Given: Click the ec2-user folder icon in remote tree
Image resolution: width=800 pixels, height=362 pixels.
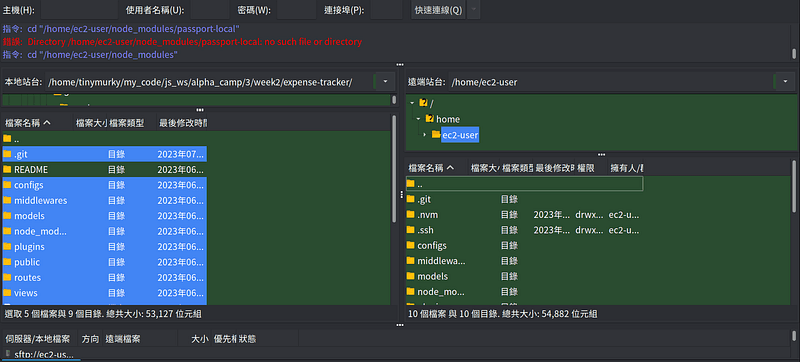Looking at the screenshot, I should [x=436, y=135].
